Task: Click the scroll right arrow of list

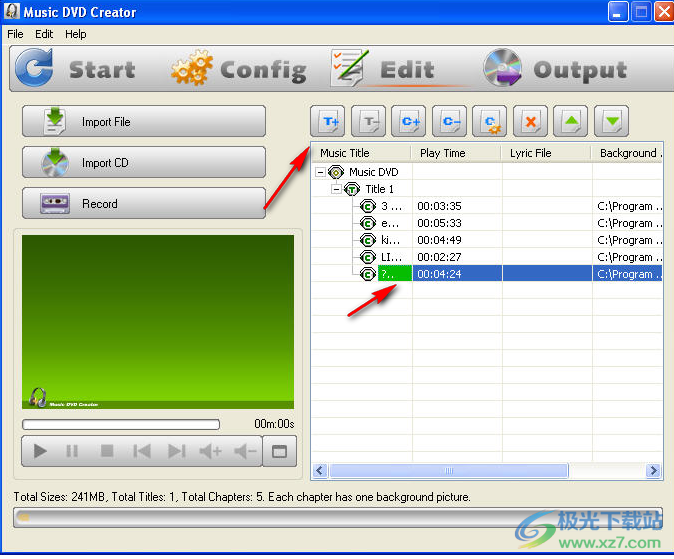Action: coord(653,470)
